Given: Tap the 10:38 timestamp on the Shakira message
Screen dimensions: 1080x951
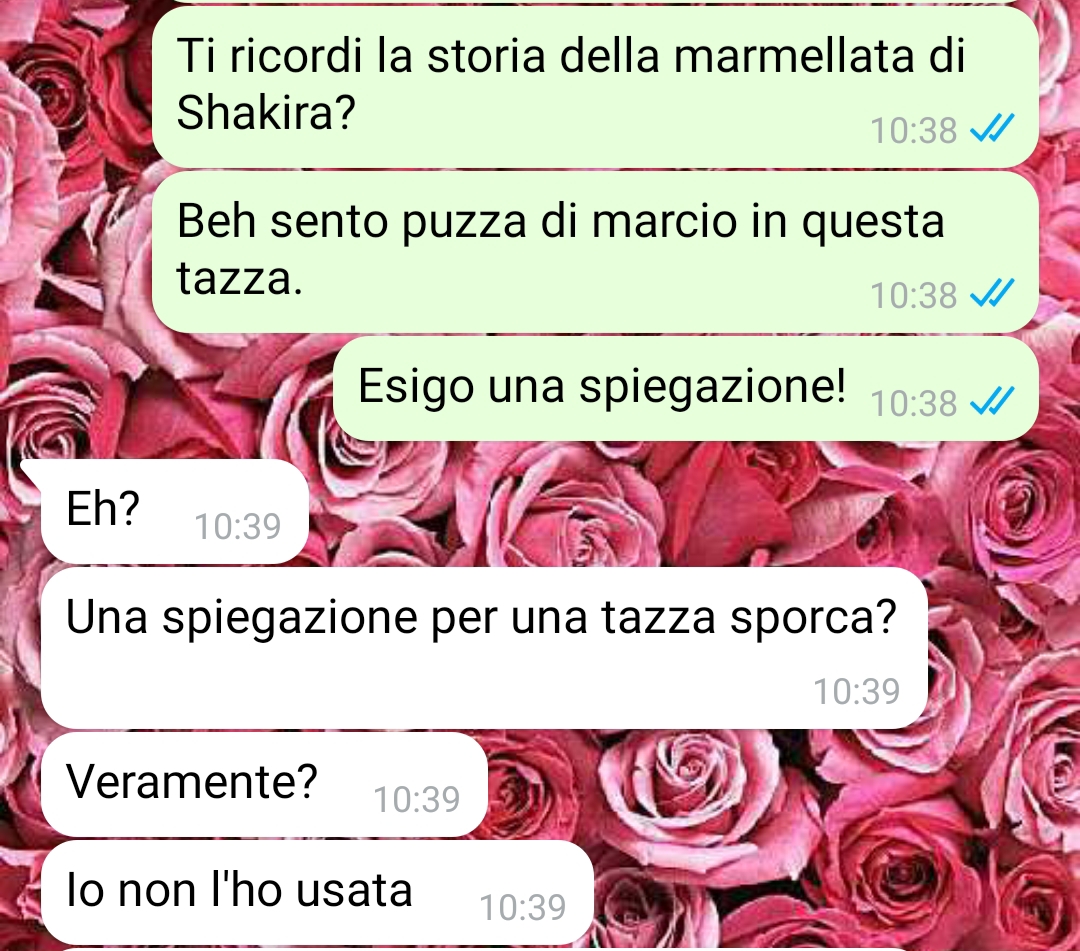Looking at the screenshot, I should (x=913, y=130).
